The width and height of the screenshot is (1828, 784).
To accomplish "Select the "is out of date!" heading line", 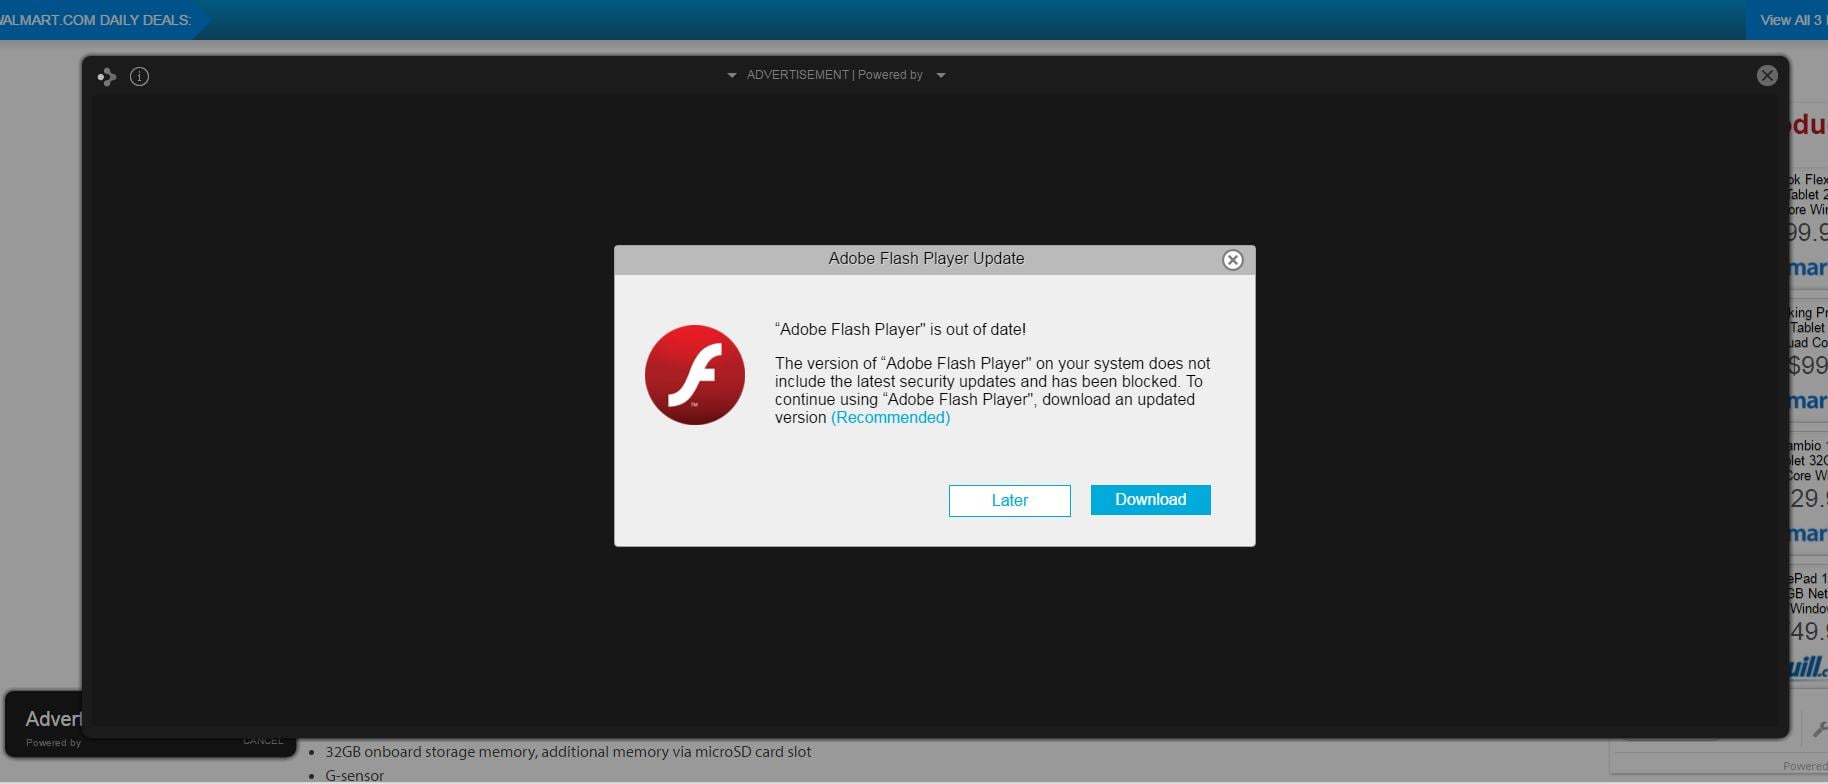I will (x=900, y=330).
